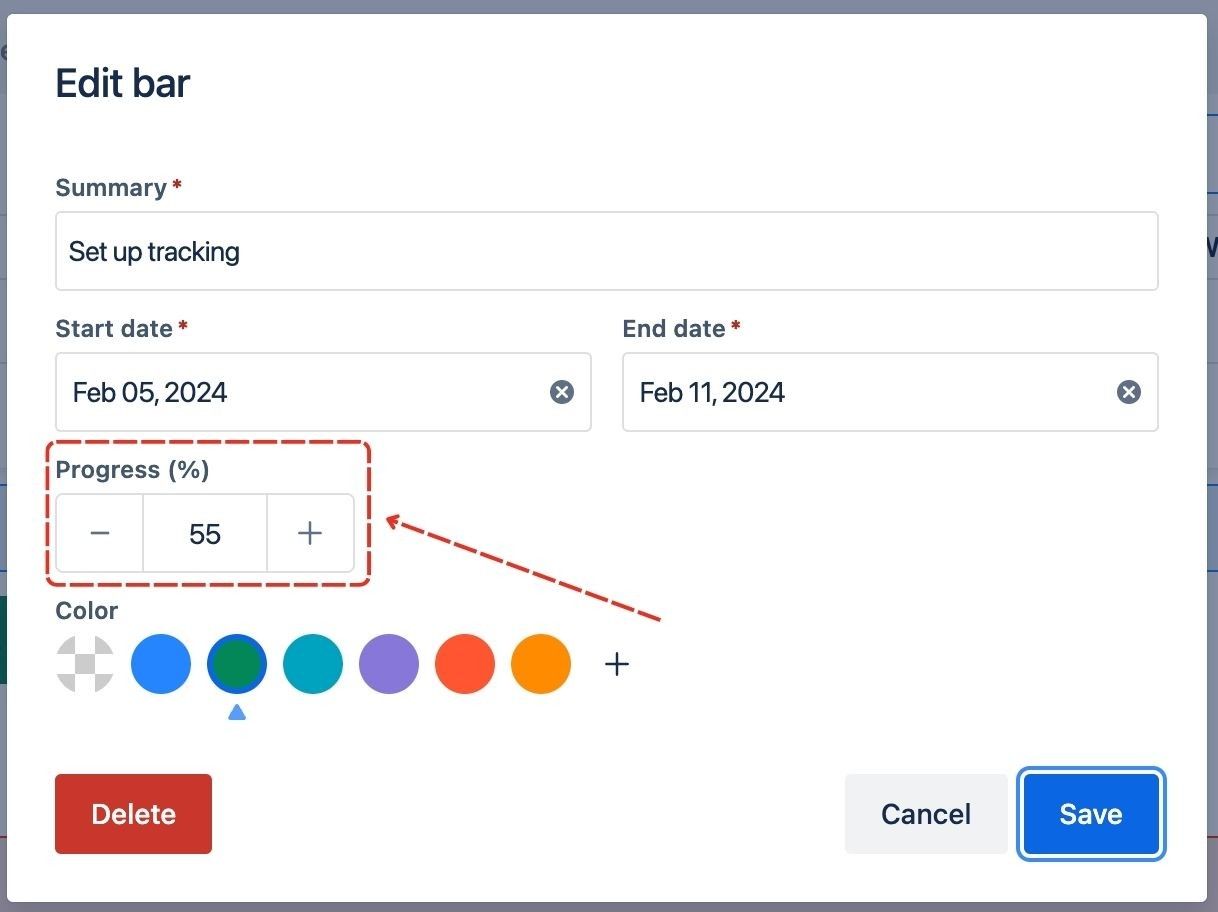Clear the End date field
The width and height of the screenshot is (1218, 912).
coord(1128,392)
